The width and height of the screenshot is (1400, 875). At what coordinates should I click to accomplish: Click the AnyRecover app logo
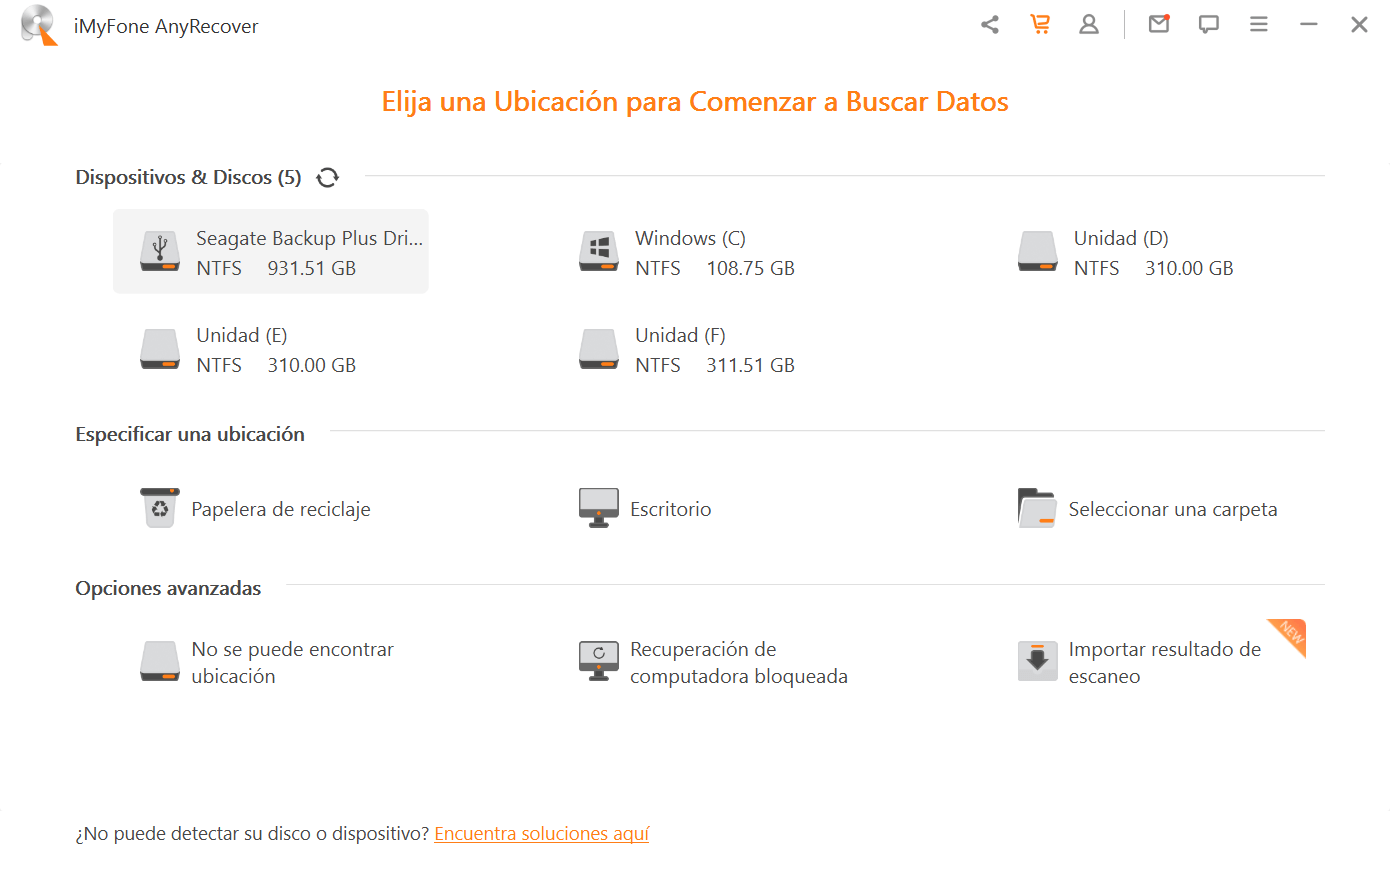click(x=40, y=25)
